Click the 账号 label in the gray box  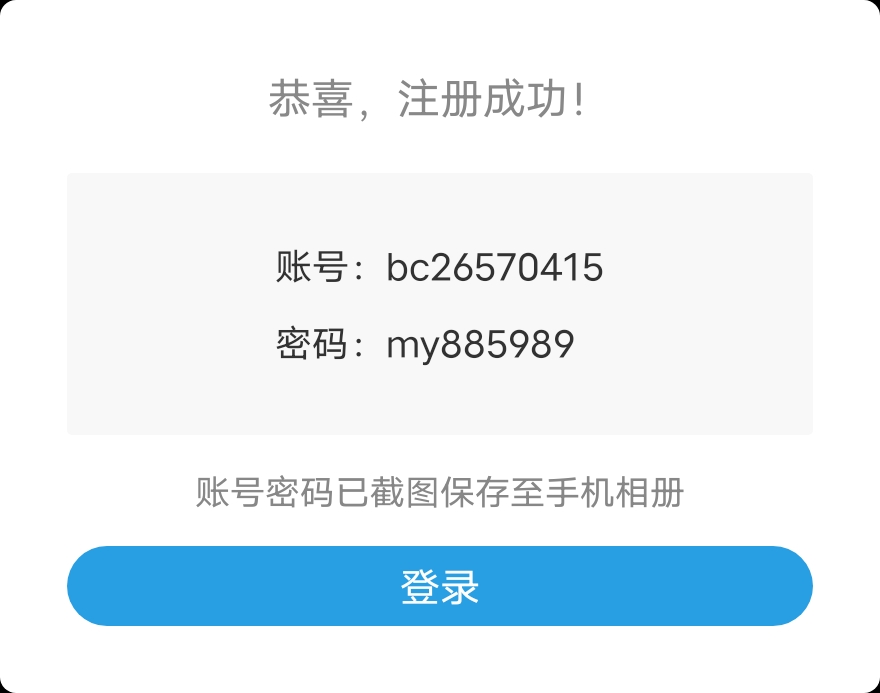click(310, 266)
